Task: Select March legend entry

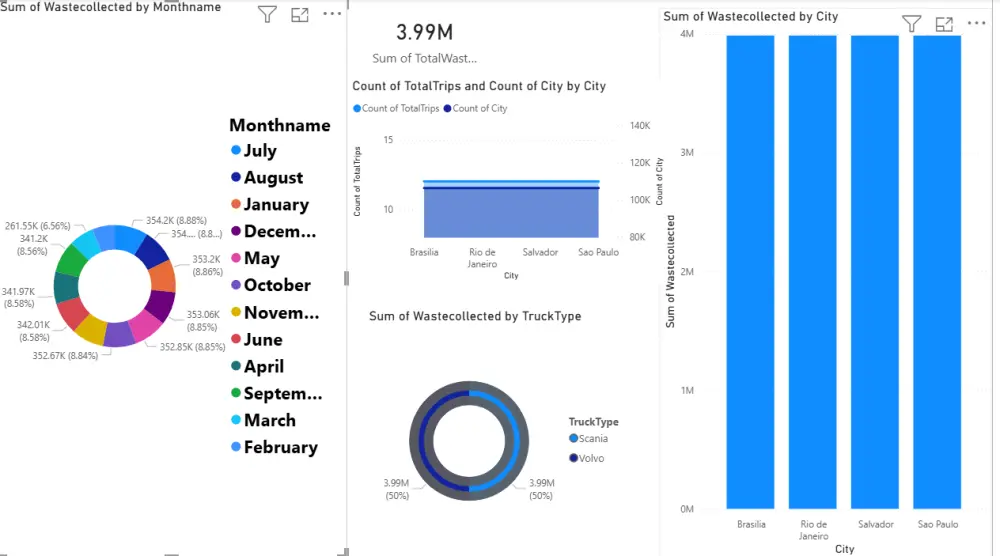Action: coord(263,420)
